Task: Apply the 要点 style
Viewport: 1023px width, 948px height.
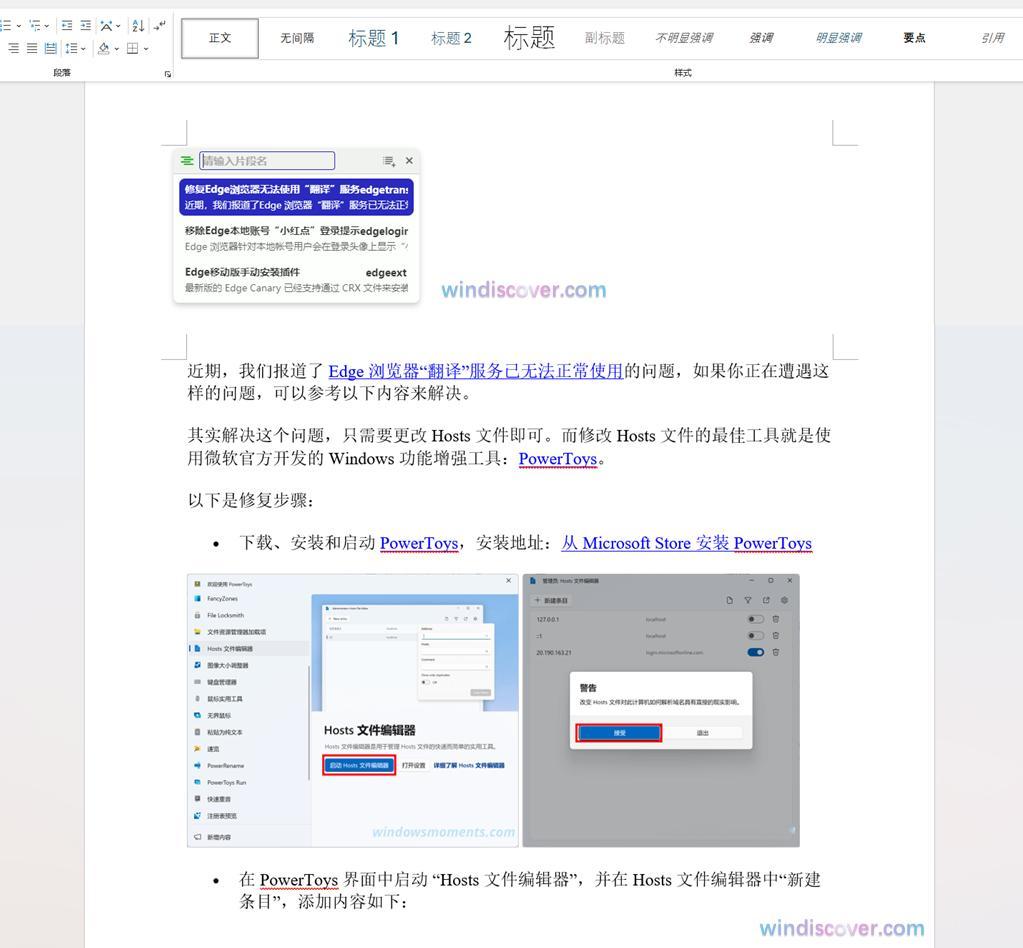Action: point(914,38)
